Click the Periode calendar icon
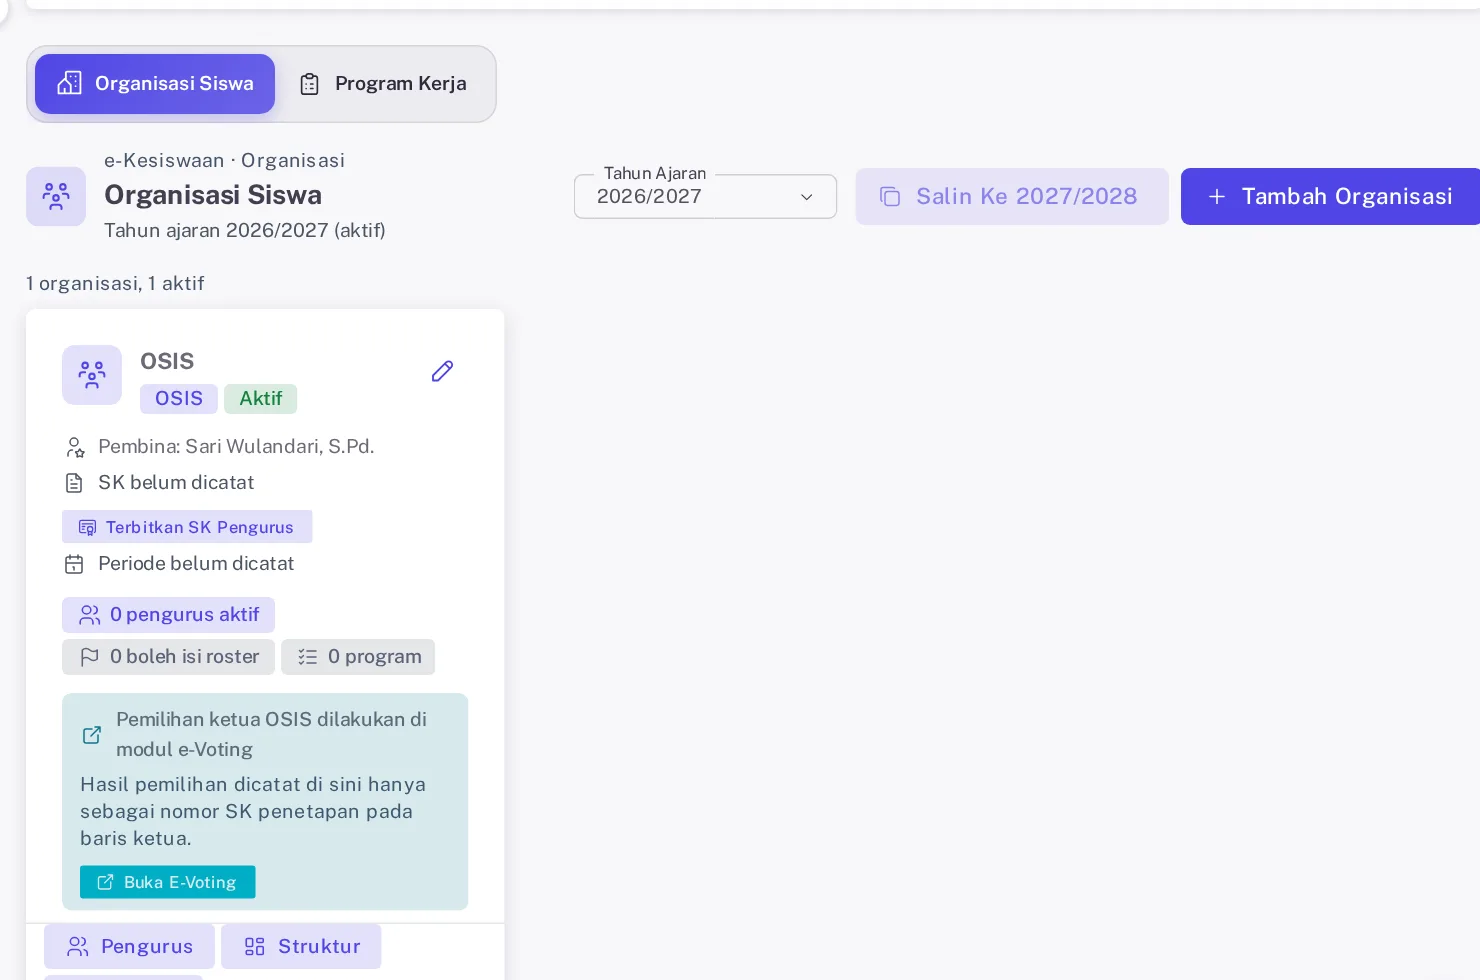The width and height of the screenshot is (1480, 980). pyautogui.click(x=74, y=564)
